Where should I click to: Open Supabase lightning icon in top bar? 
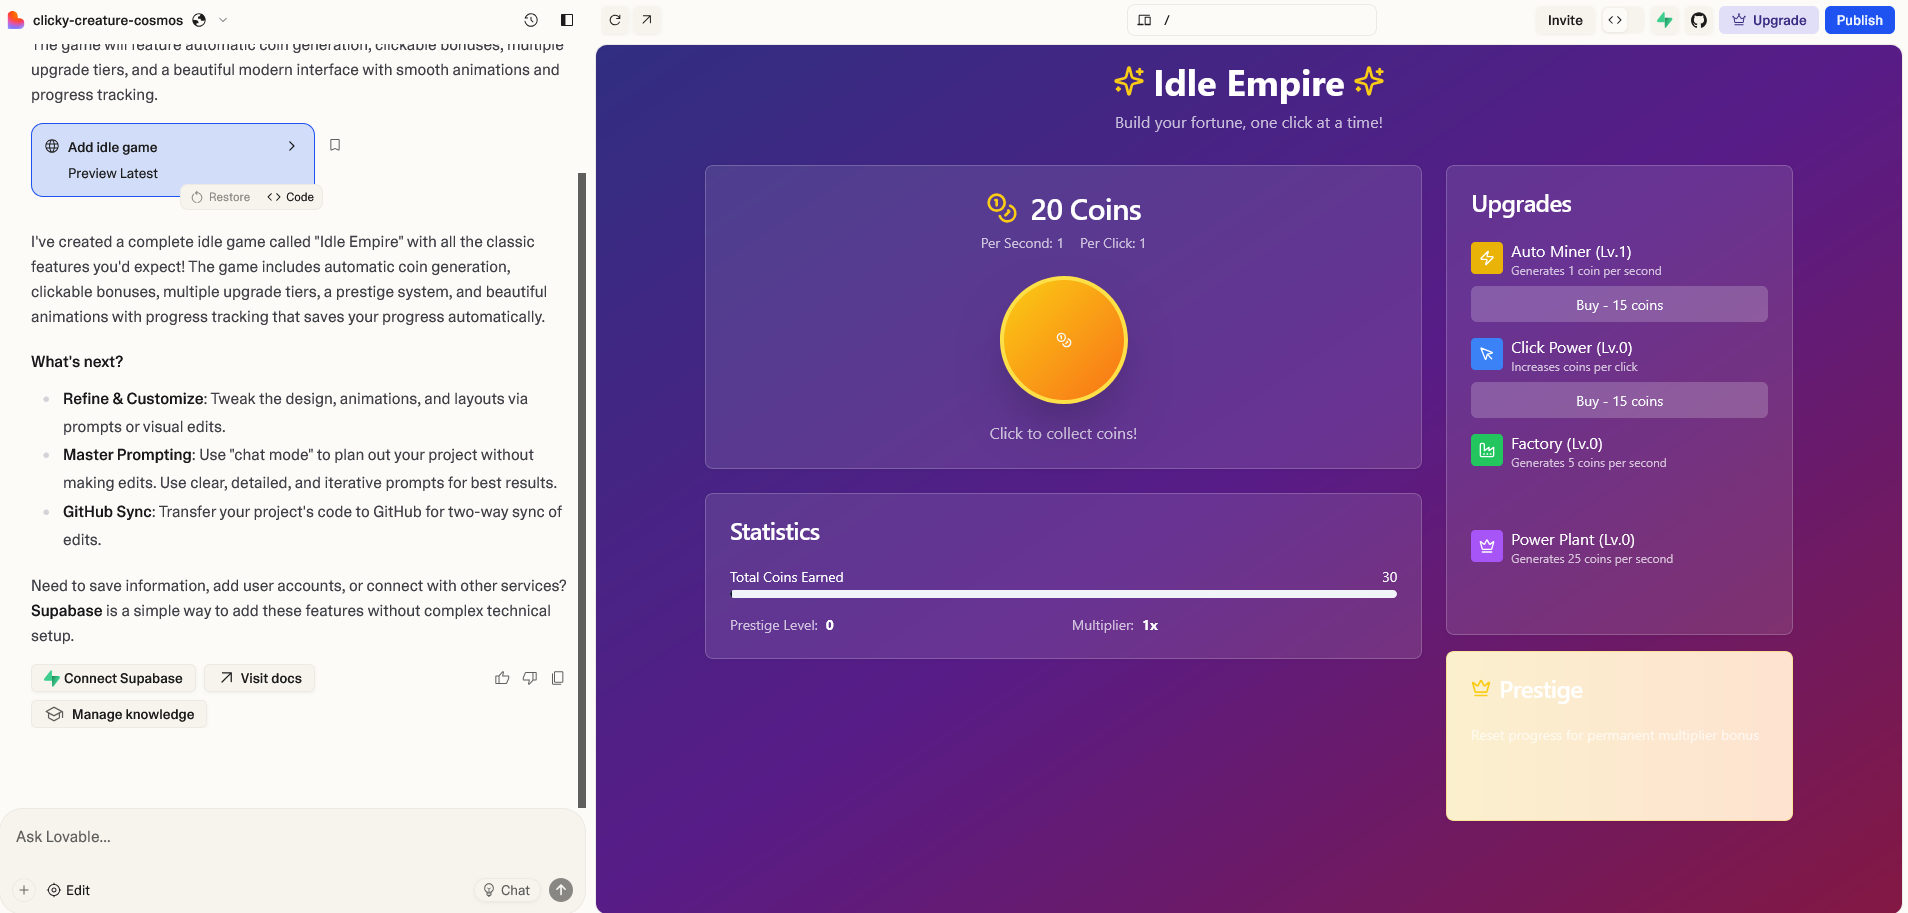[x=1665, y=20]
